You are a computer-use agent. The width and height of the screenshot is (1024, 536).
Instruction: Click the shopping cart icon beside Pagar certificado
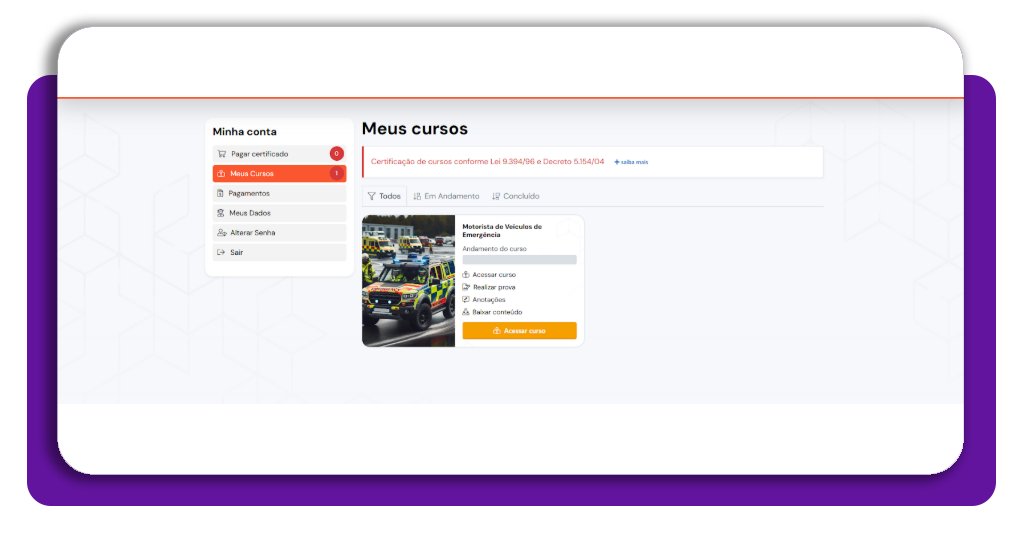(221, 154)
